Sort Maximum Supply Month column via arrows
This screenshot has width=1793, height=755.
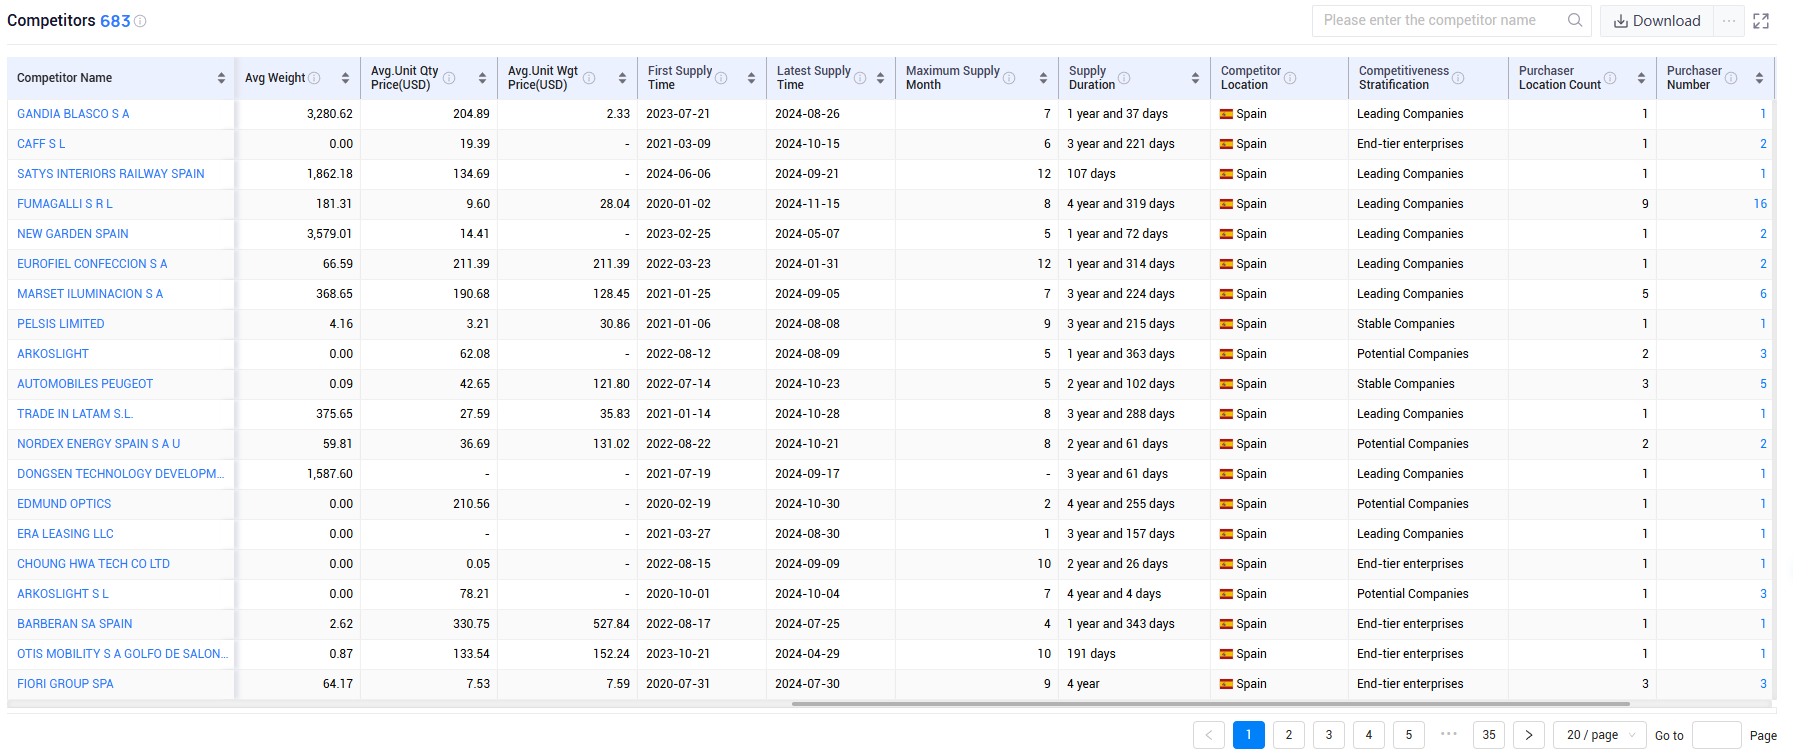pos(1043,78)
